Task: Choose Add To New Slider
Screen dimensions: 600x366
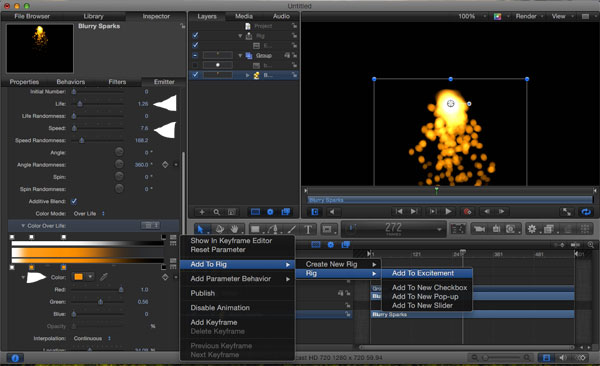Action: (x=422, y=305)
